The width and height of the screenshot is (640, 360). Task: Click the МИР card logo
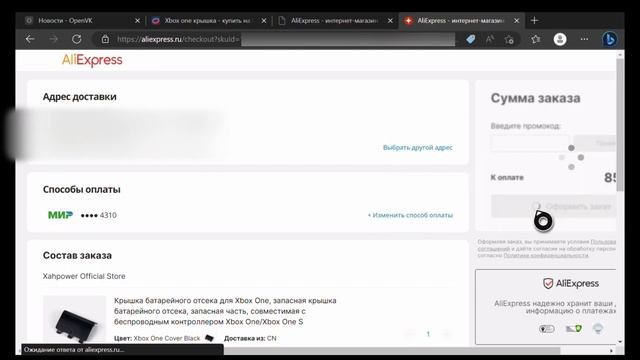(60, 215)
